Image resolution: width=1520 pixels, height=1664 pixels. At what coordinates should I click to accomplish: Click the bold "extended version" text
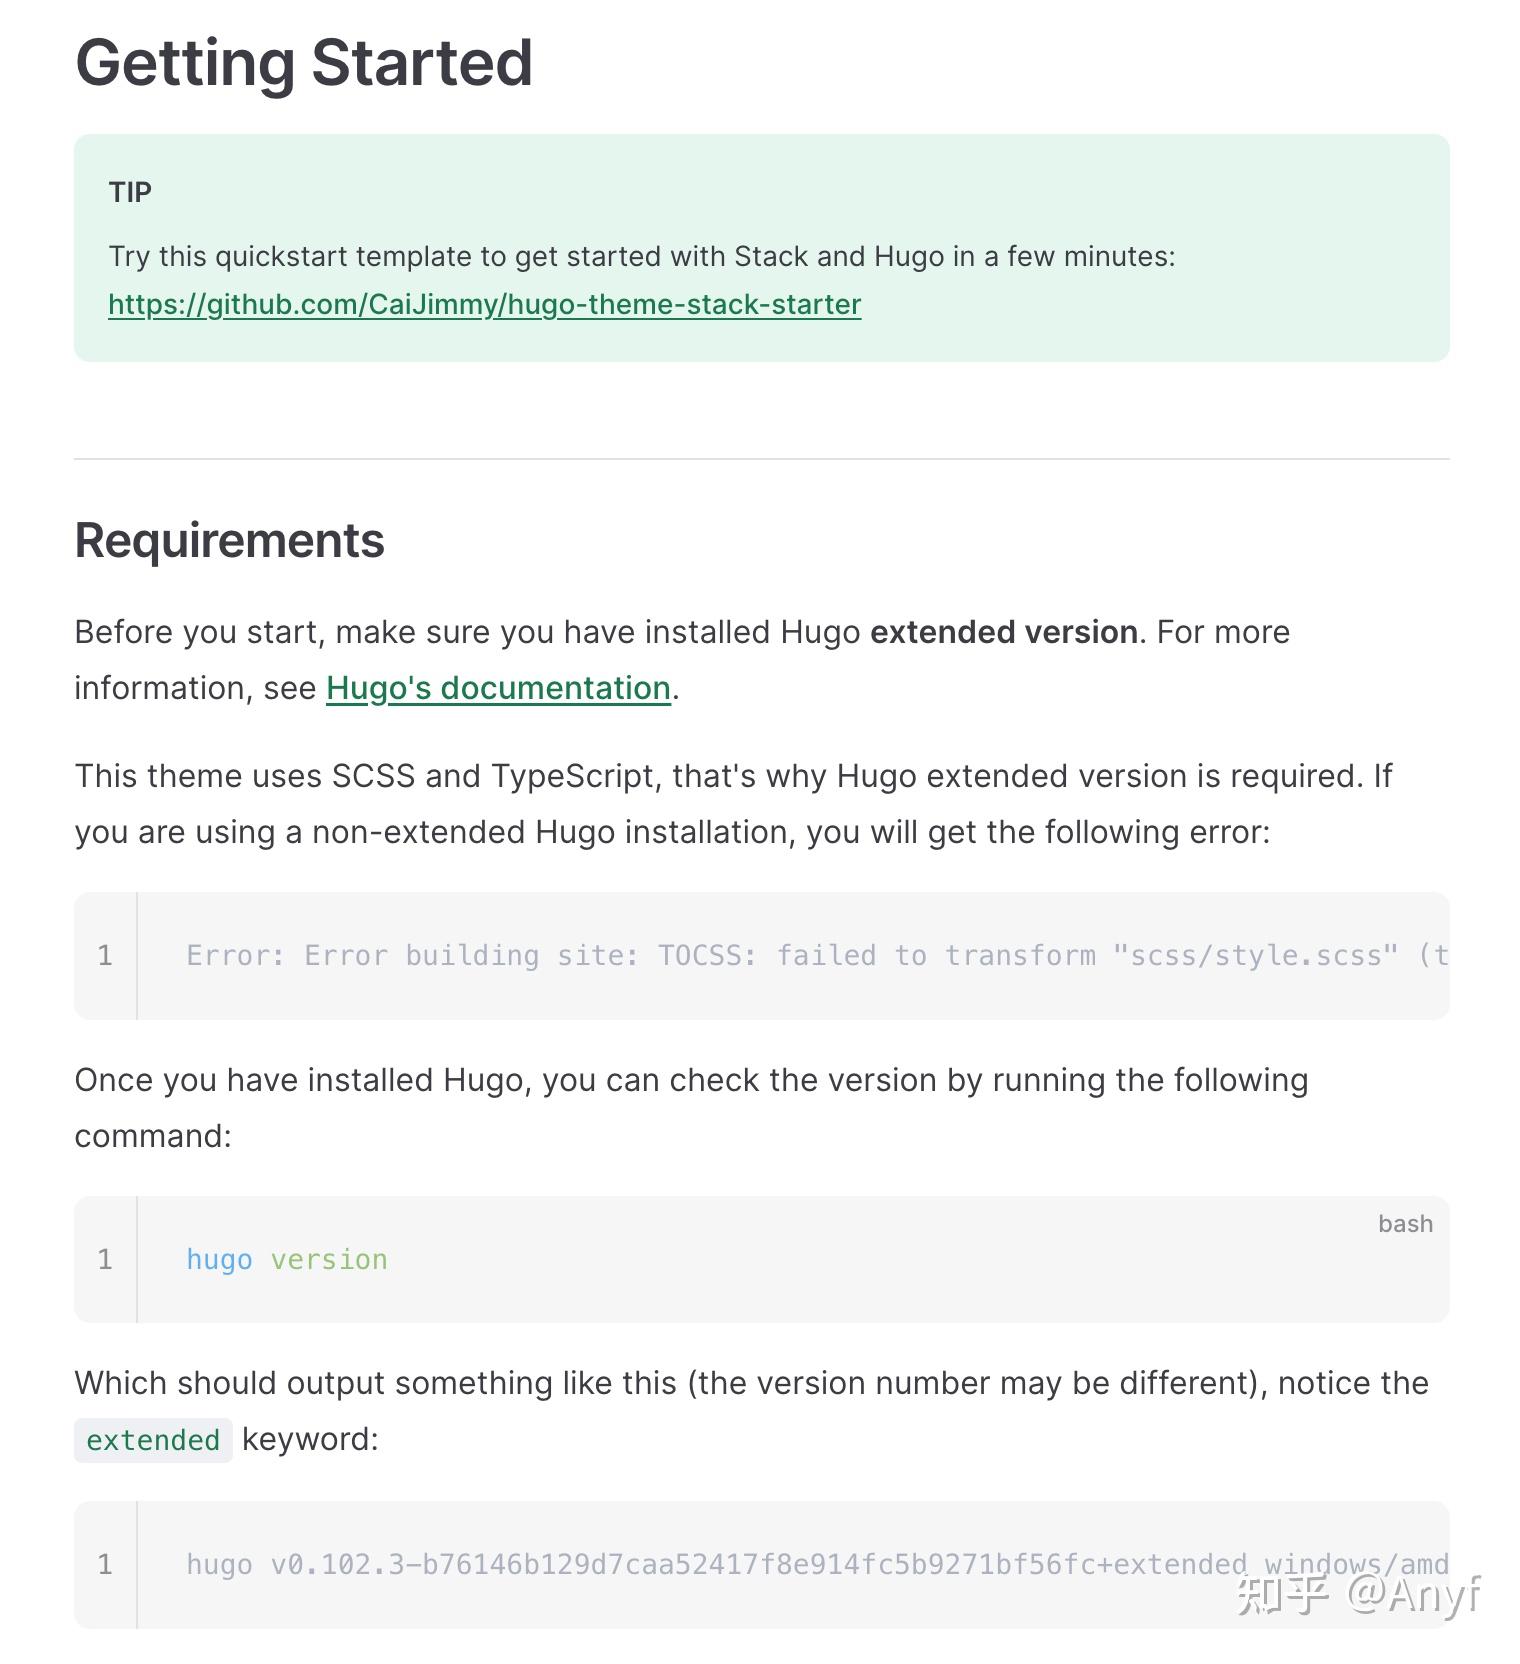(x=1003, y=632)
